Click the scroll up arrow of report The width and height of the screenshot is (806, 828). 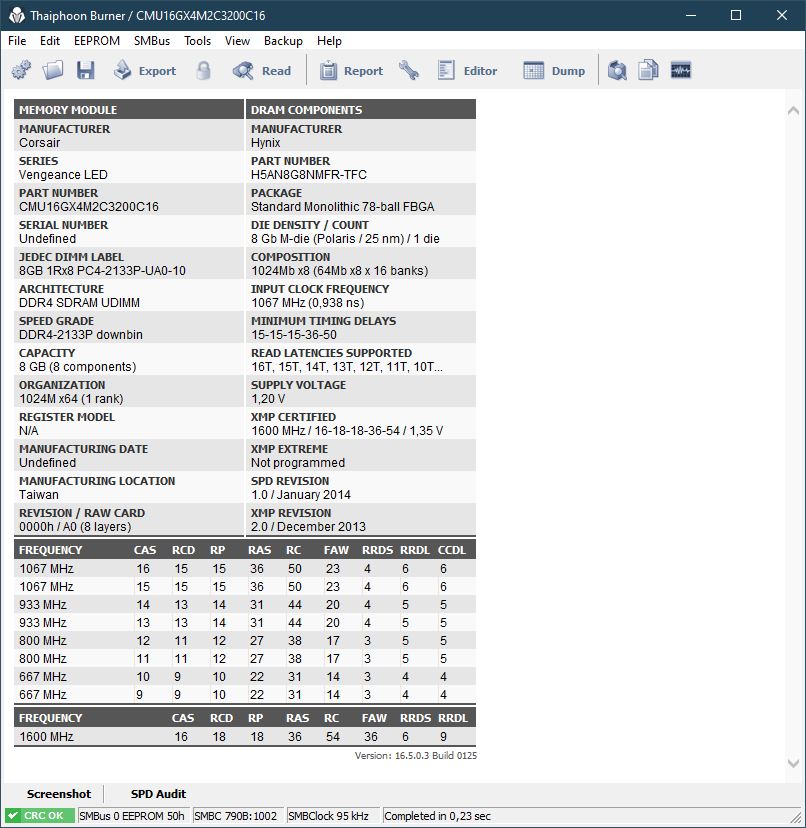click(x=793, y=110)
